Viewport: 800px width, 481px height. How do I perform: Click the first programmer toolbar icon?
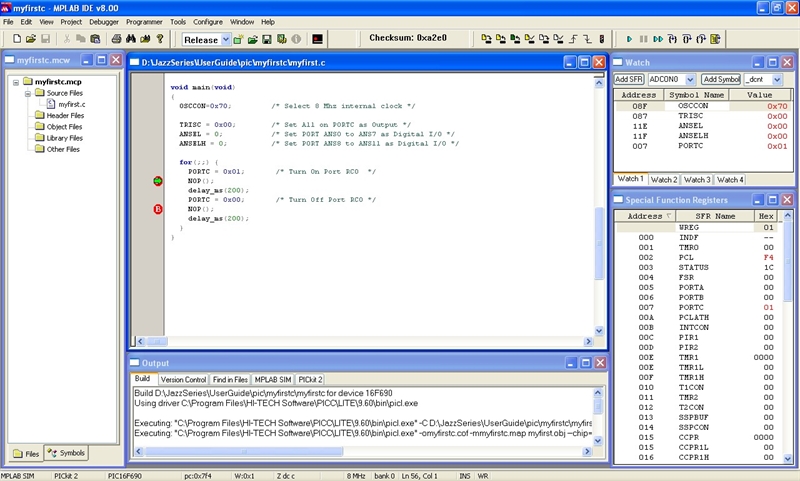(486, 39)
